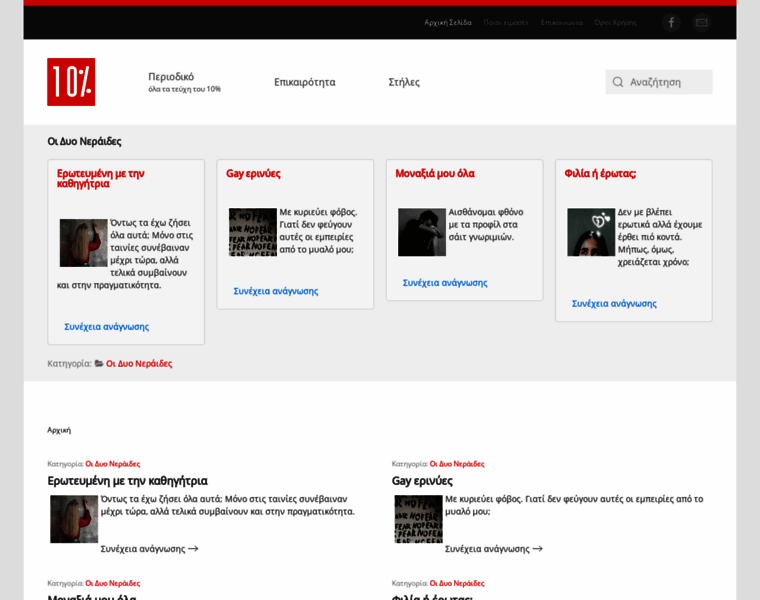Click the Φιλία ή έρωτας card thumbnail
The height and width of the screenshot is (600, 760).
591,232
